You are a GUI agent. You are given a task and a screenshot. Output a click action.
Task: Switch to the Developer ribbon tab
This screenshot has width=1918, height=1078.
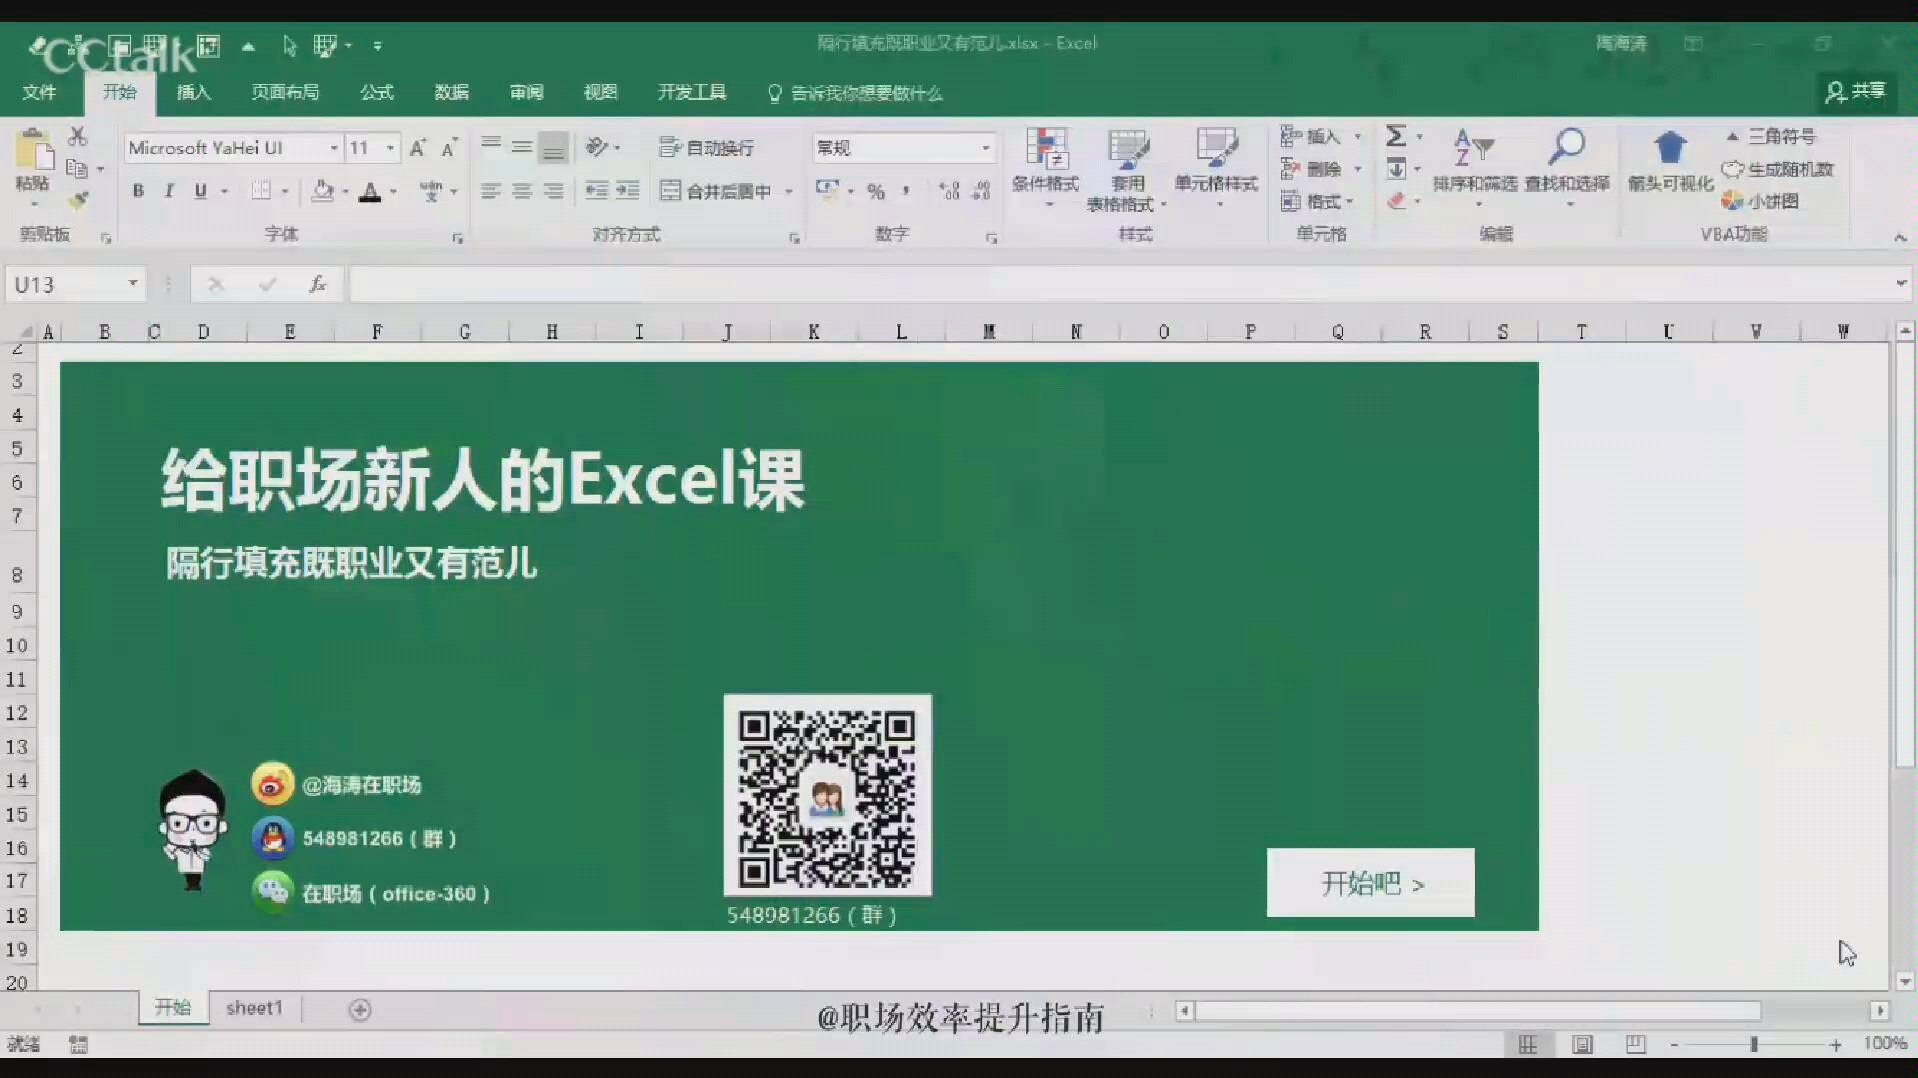[692, 92]
